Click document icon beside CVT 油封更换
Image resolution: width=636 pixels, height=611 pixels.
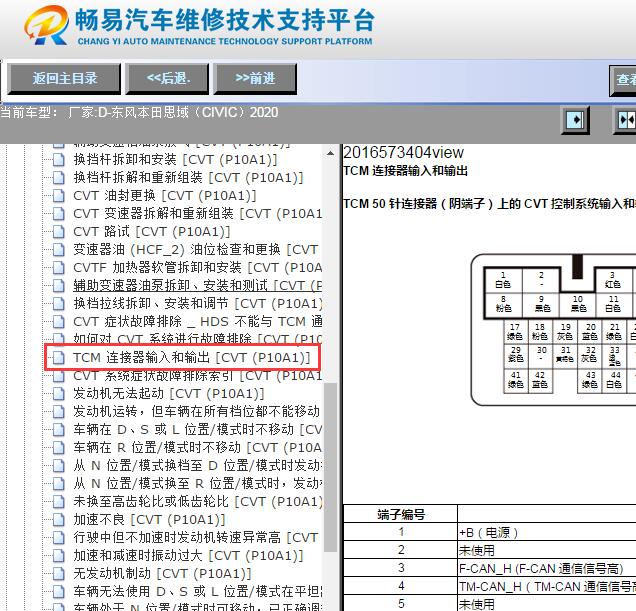point(59,196)
